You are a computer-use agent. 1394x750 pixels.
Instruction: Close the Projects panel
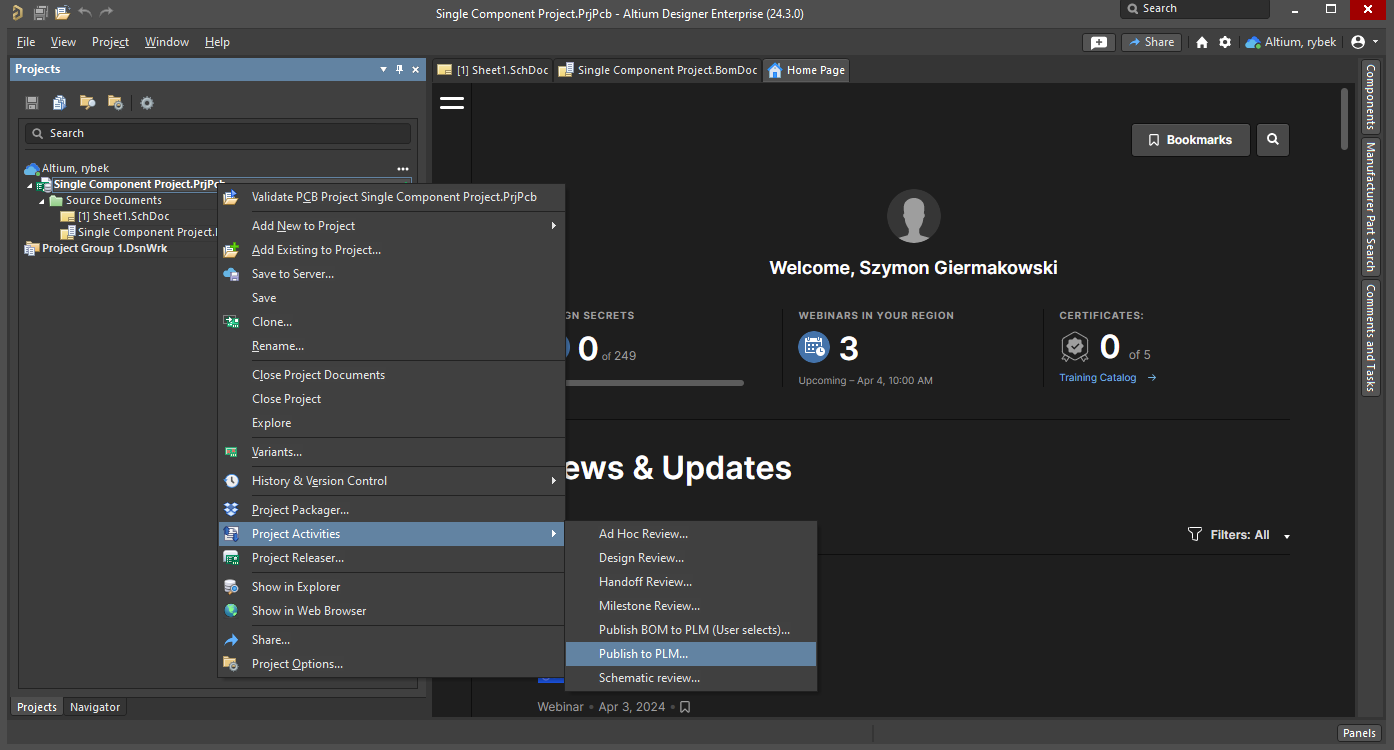pos(416,69)
